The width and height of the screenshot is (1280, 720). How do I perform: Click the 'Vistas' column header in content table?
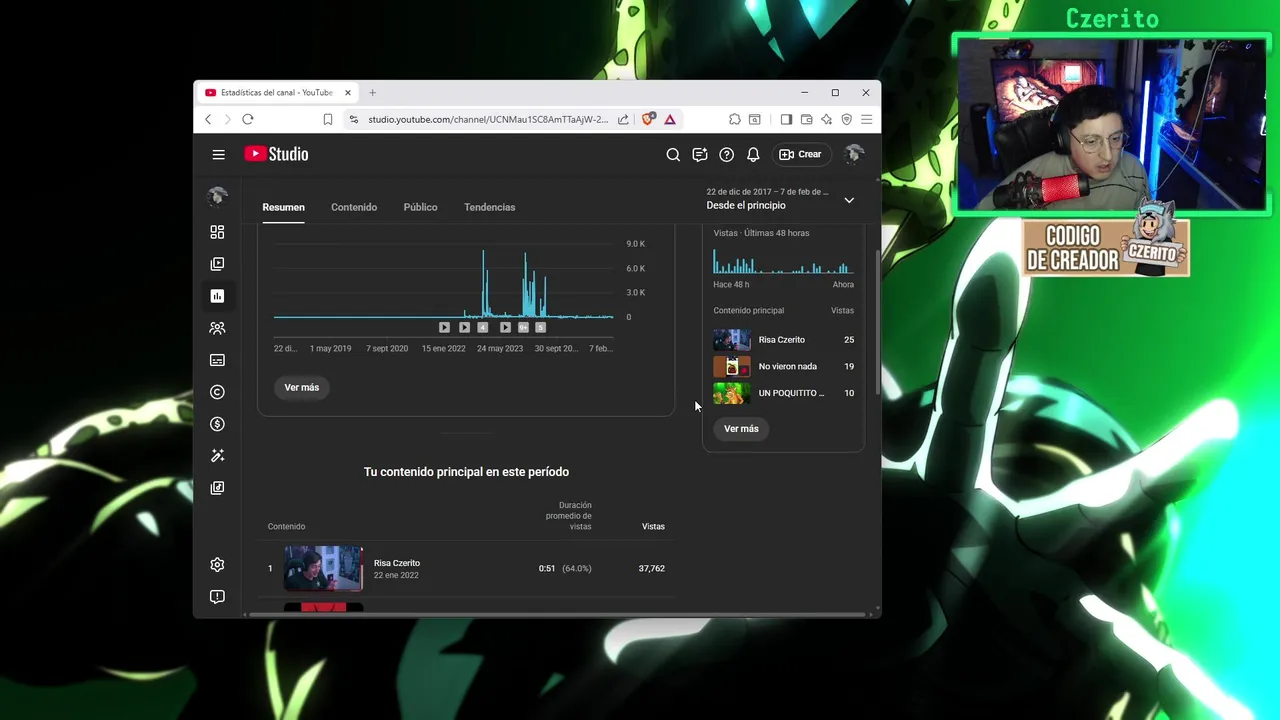coord(653,526)
